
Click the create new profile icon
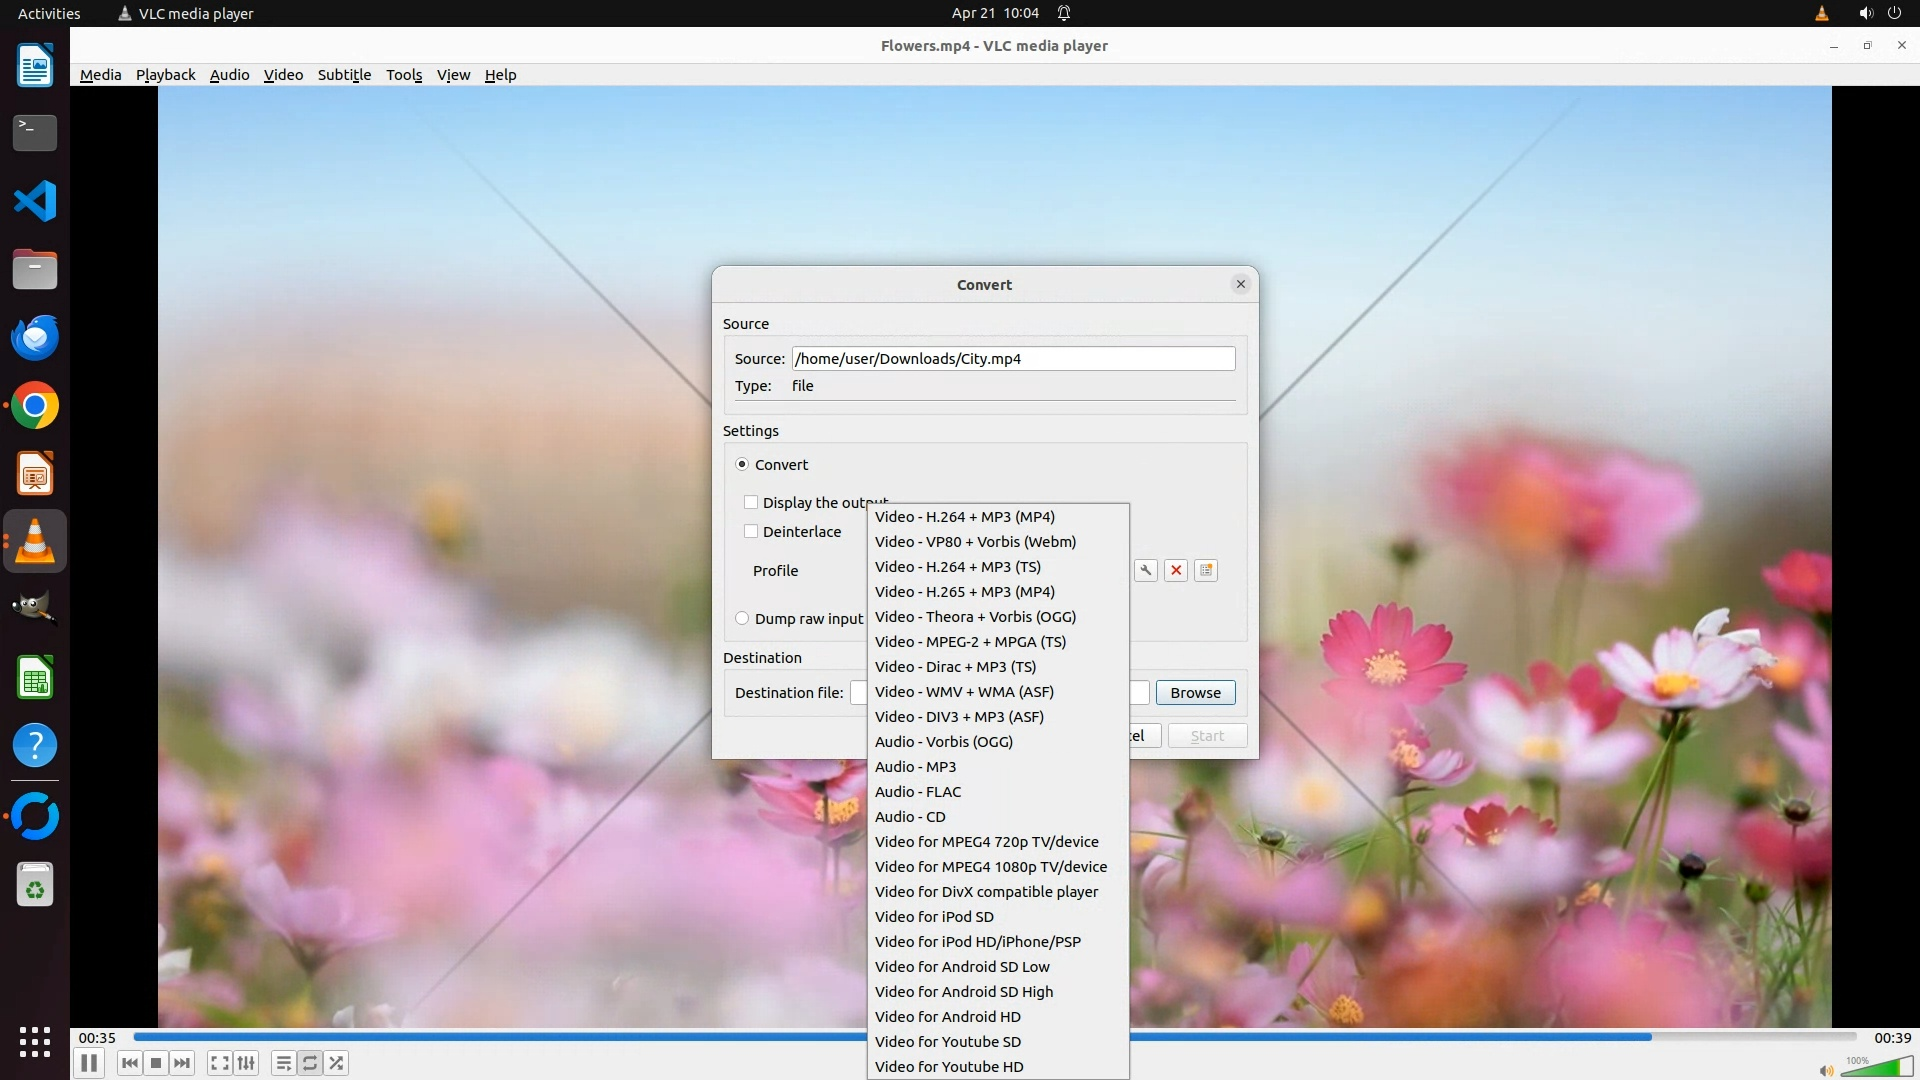[1206, 570]
